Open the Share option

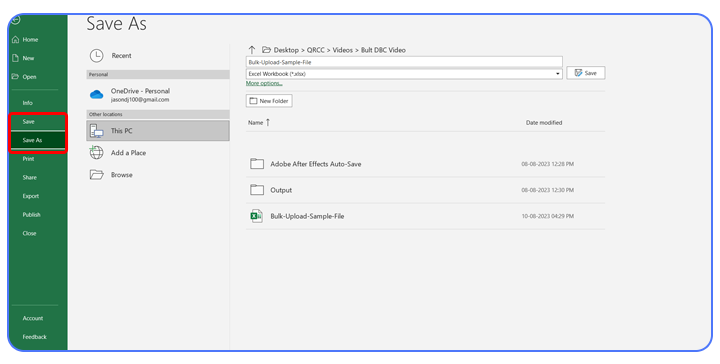point(29,177)
